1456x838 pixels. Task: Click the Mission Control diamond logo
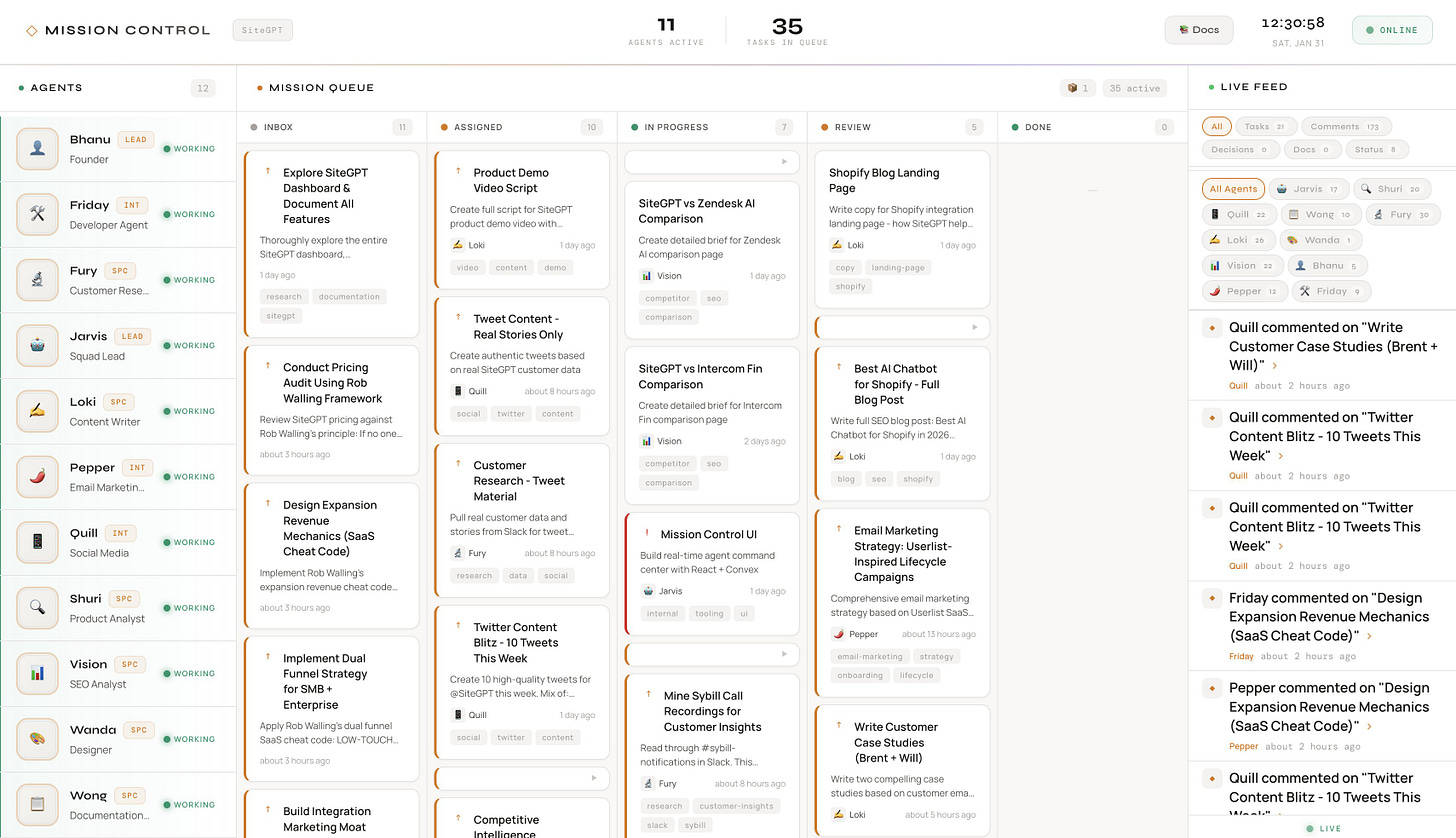31,30
